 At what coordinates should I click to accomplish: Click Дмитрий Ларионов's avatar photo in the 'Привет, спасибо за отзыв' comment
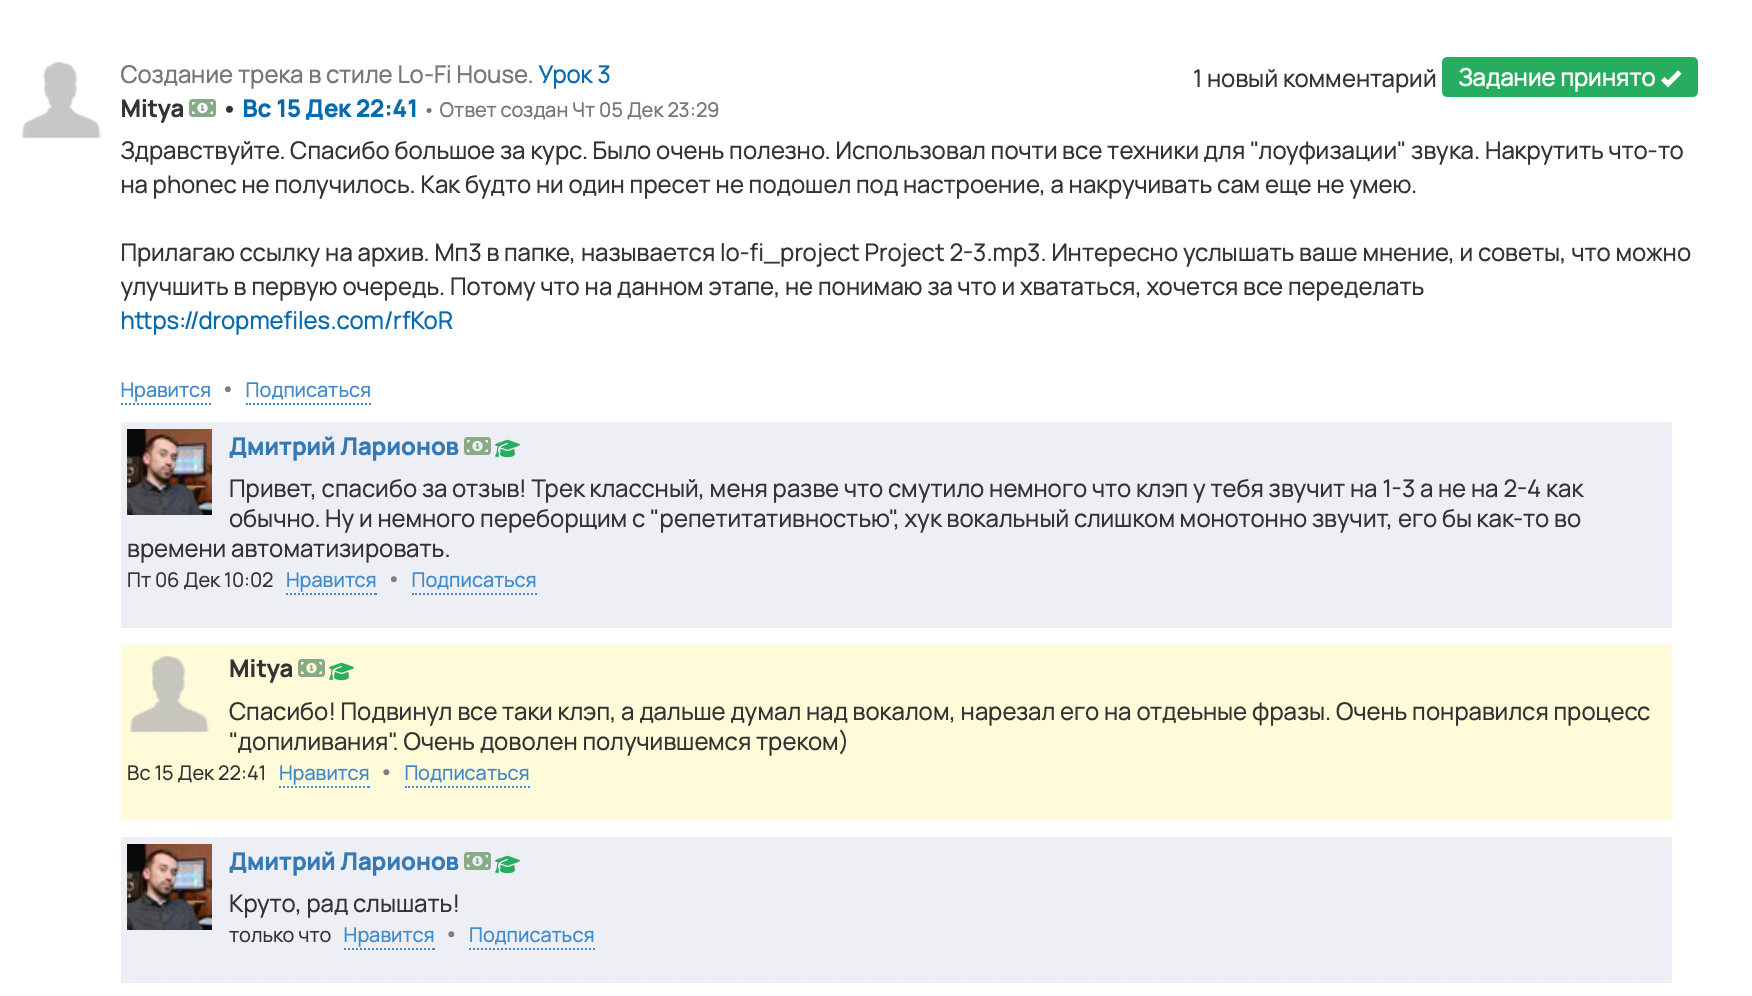pyautogui.click(x=169, y=472)
